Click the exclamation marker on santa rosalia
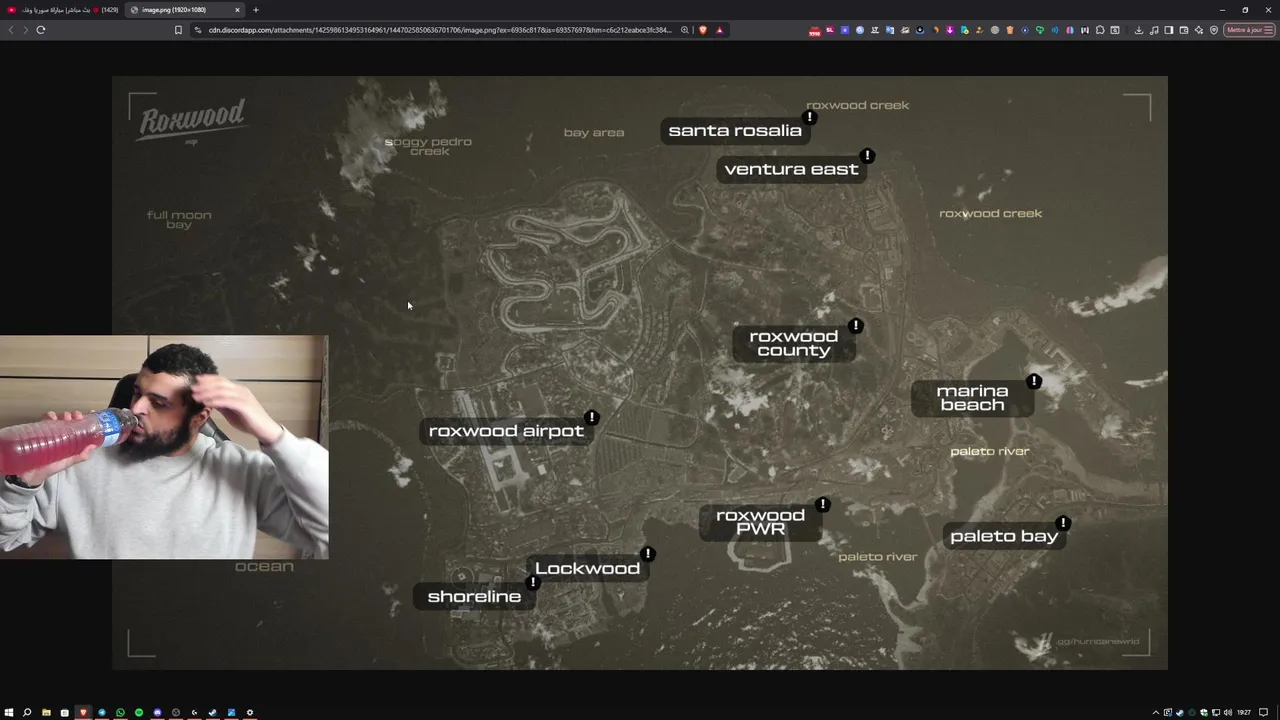 pyautogui.click(x=810, y=117)
